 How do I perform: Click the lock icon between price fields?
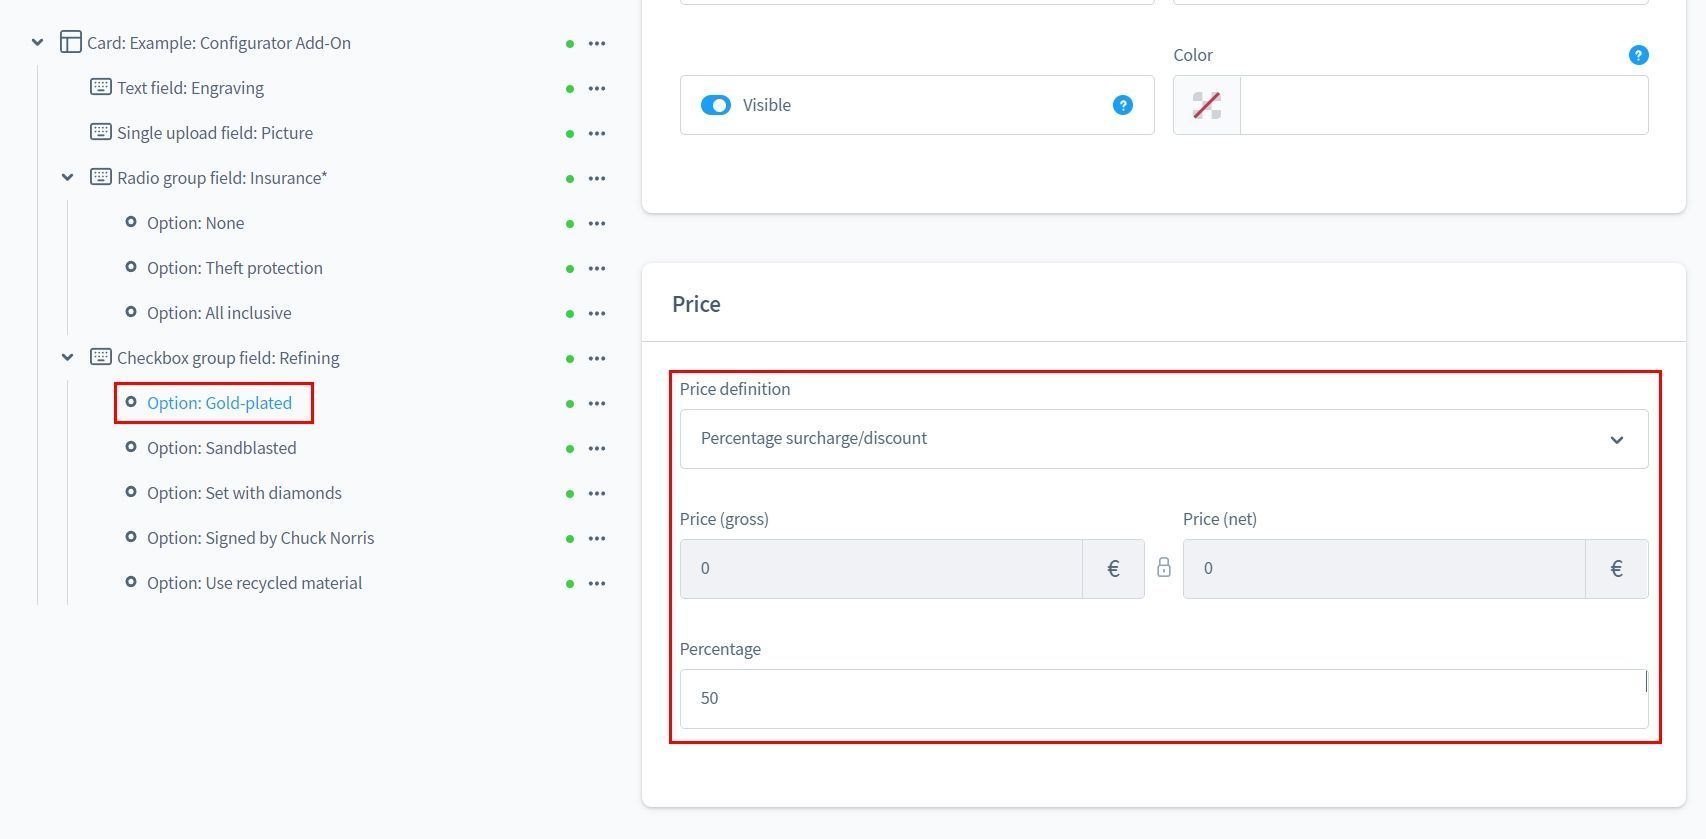click(1163, 568)
